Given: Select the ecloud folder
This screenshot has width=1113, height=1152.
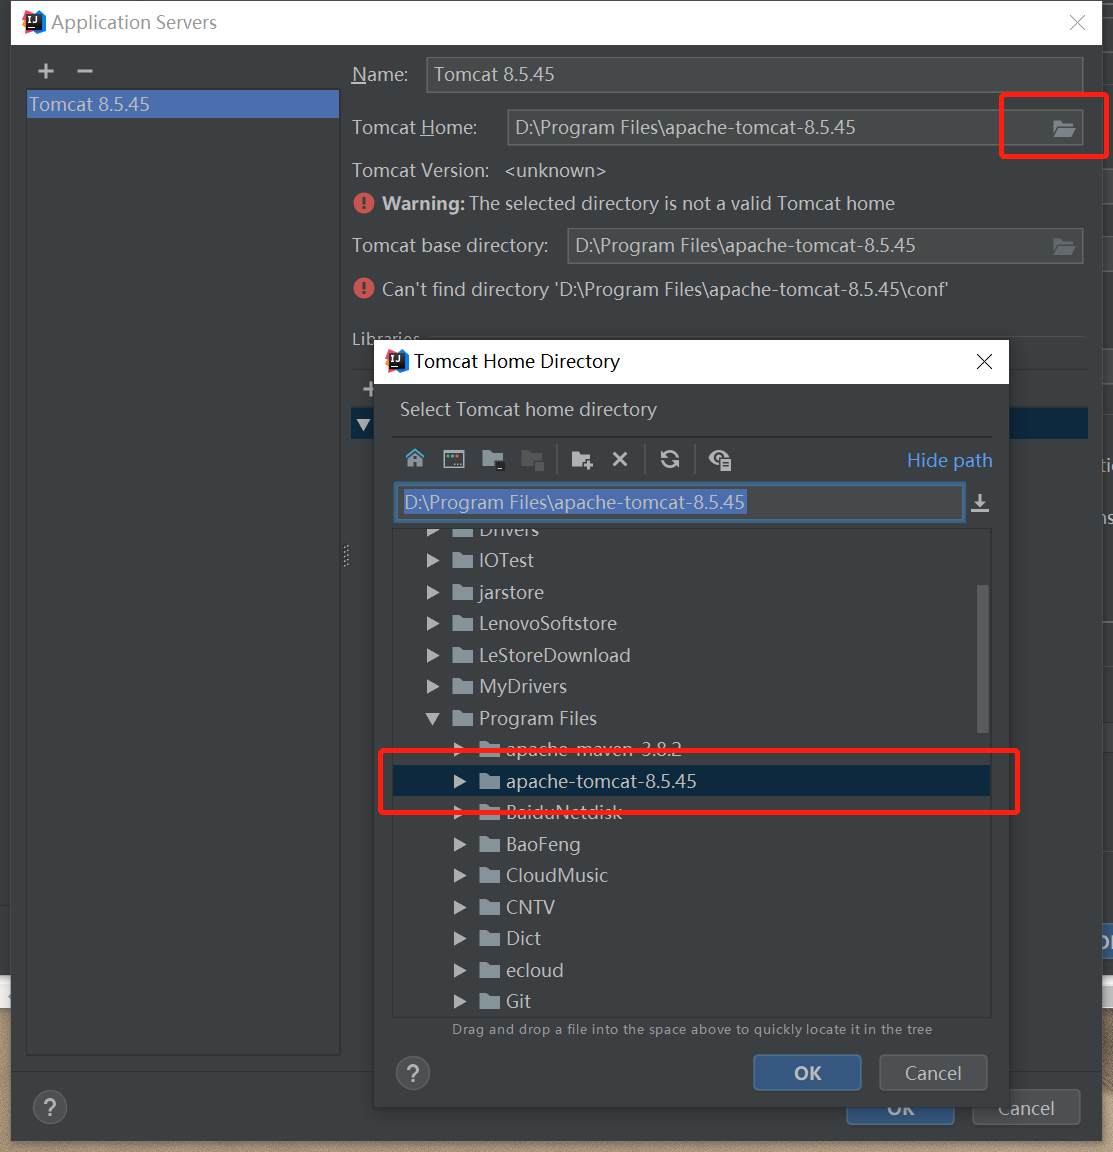Looking at the screenshot, I should click(x=691, y=971).
